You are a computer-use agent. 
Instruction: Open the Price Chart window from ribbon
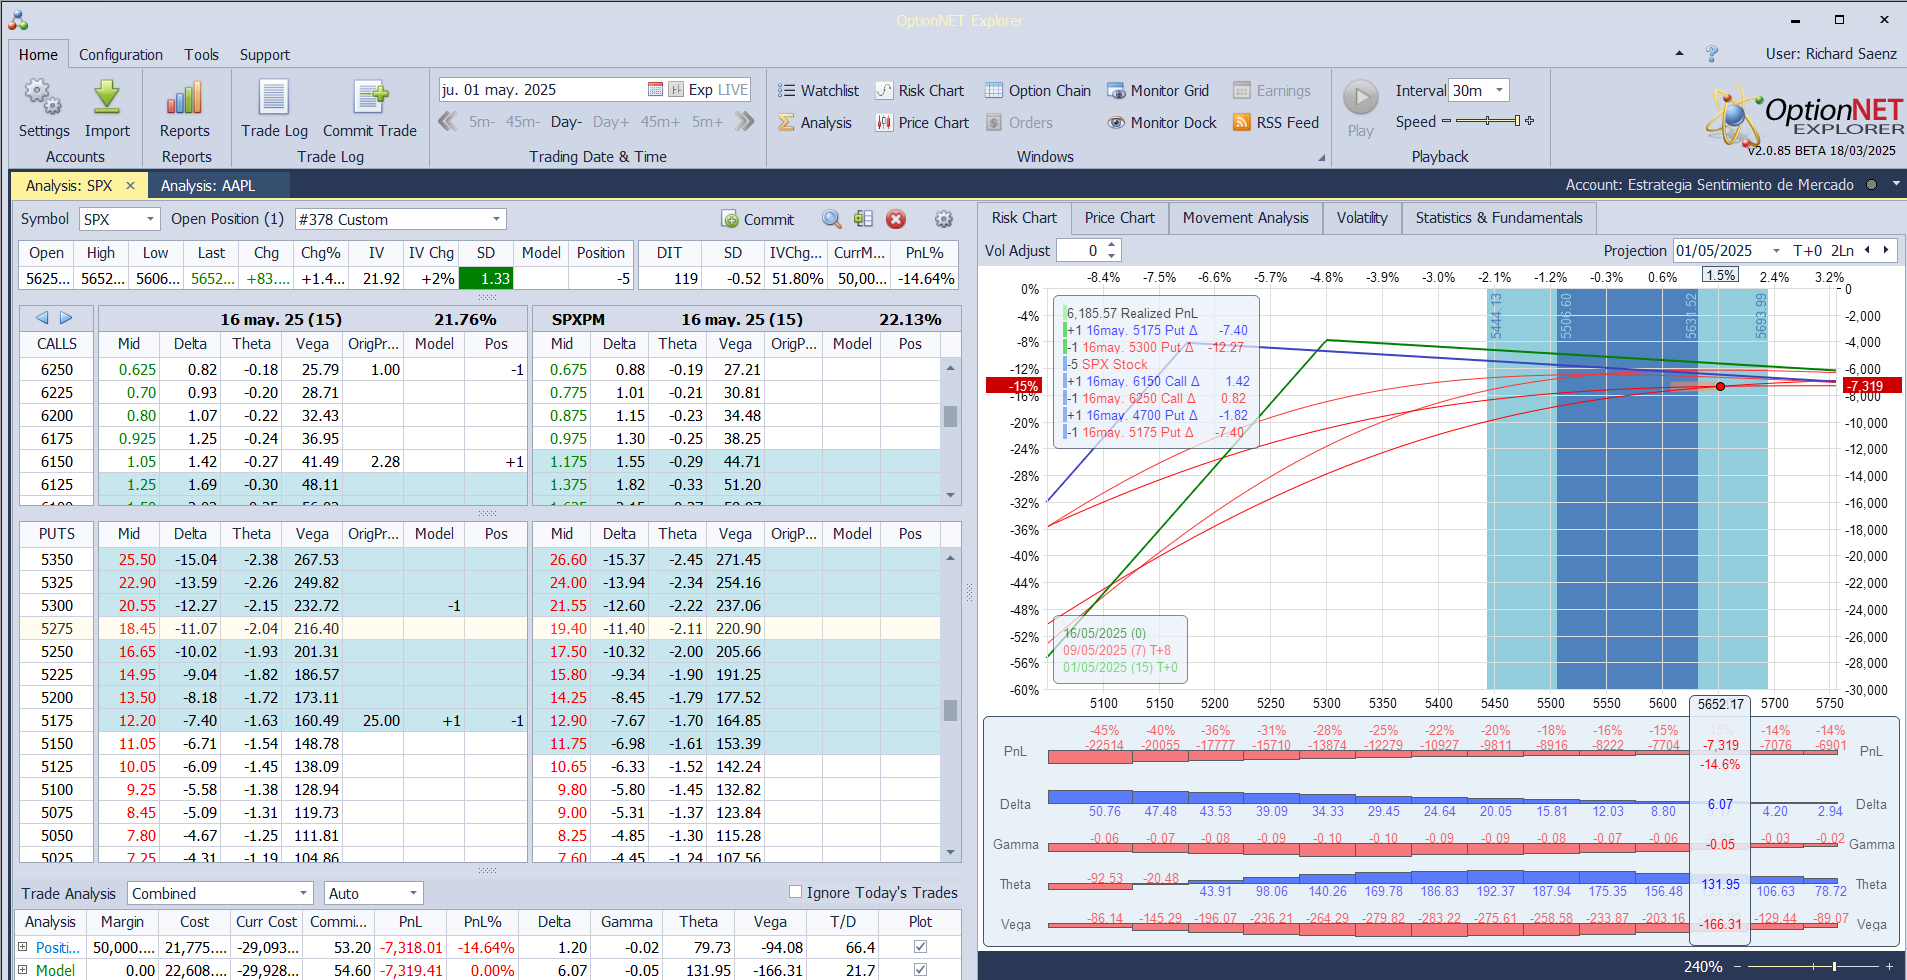922,122
